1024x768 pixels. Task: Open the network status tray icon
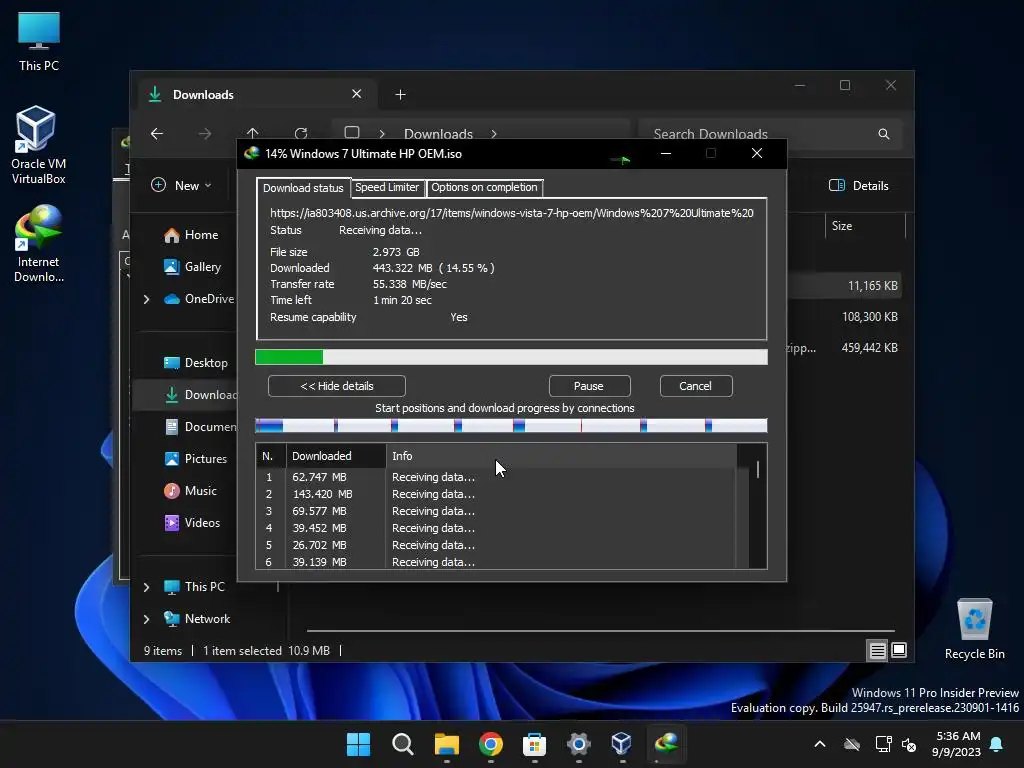pos(883,744)
